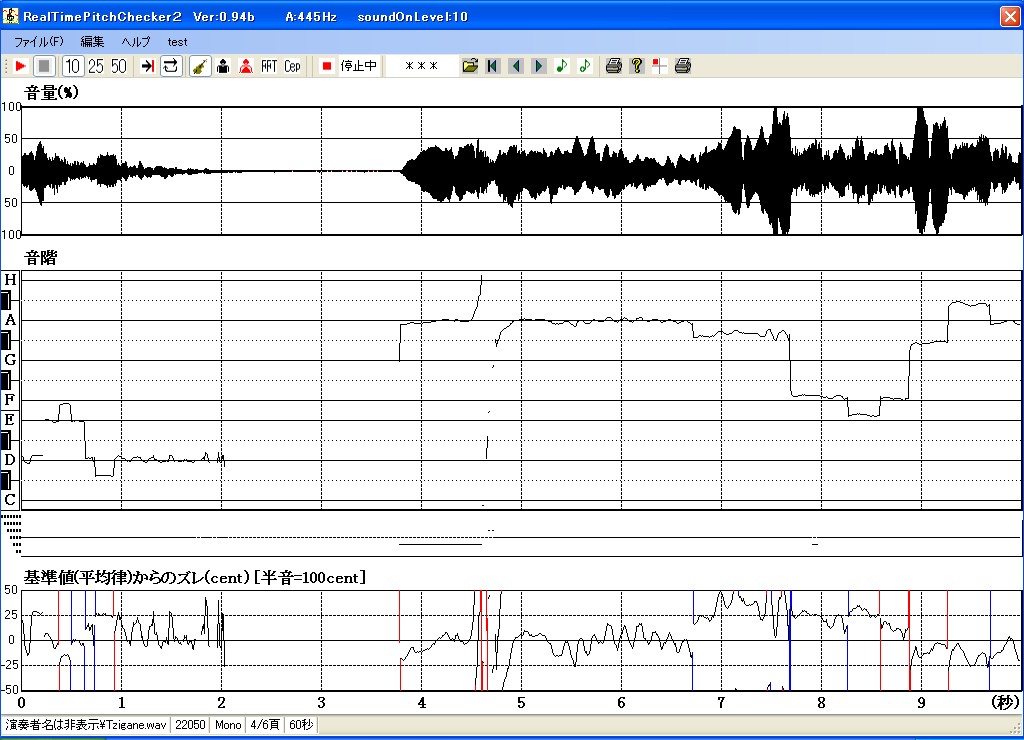Click the 4/6頁 page indicator
Viewport: 1024px width, 740px height.
pos(265,725)
